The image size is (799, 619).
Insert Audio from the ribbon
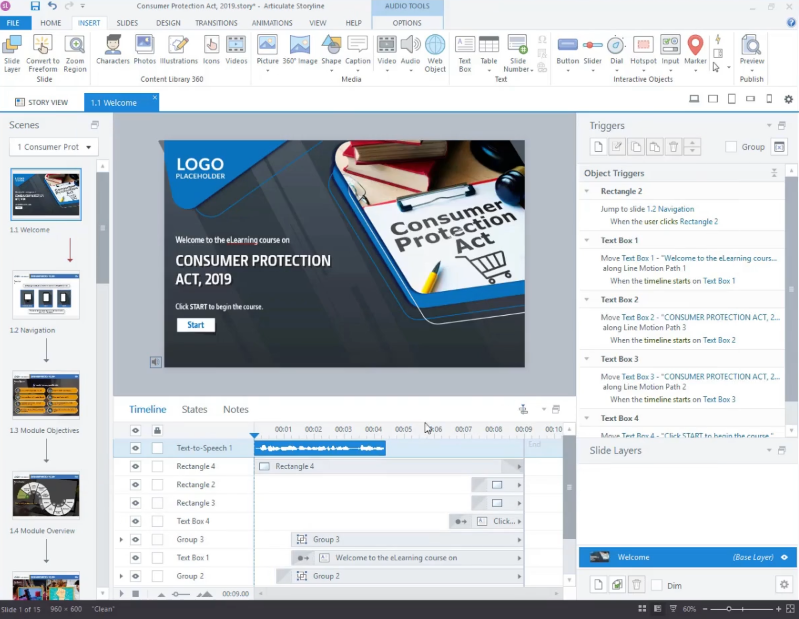click(x=410, y=53)
